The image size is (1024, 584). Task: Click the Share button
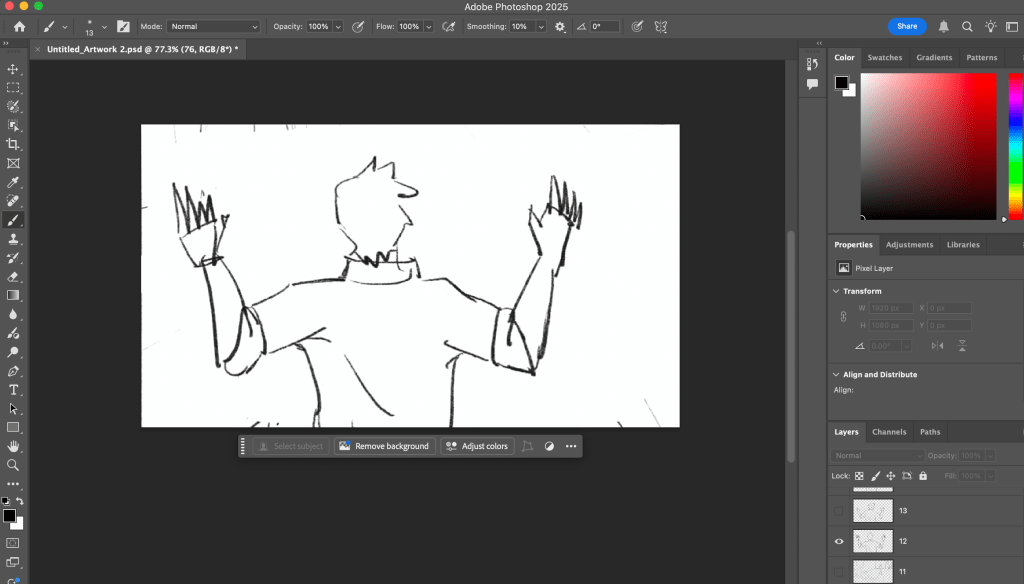(x=906, y=26)
